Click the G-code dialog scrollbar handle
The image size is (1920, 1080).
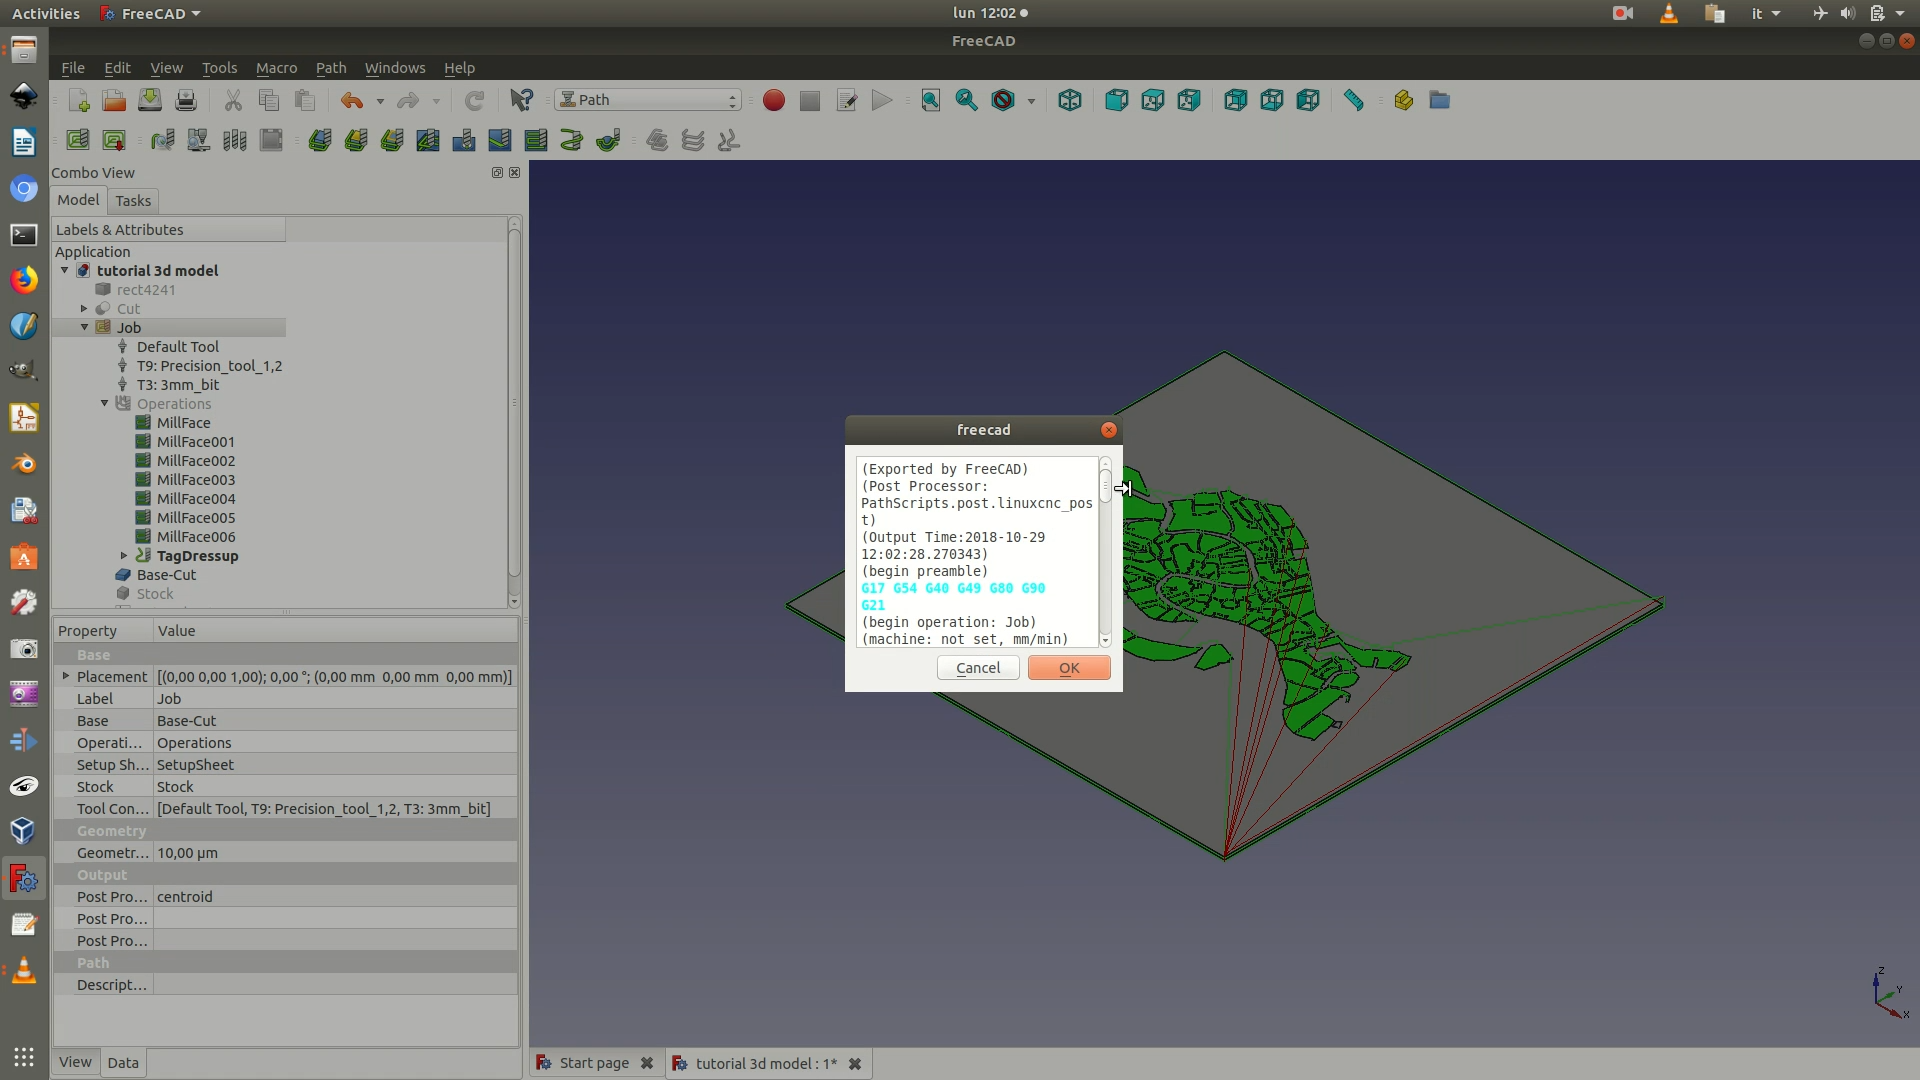tap(1105, 485)
